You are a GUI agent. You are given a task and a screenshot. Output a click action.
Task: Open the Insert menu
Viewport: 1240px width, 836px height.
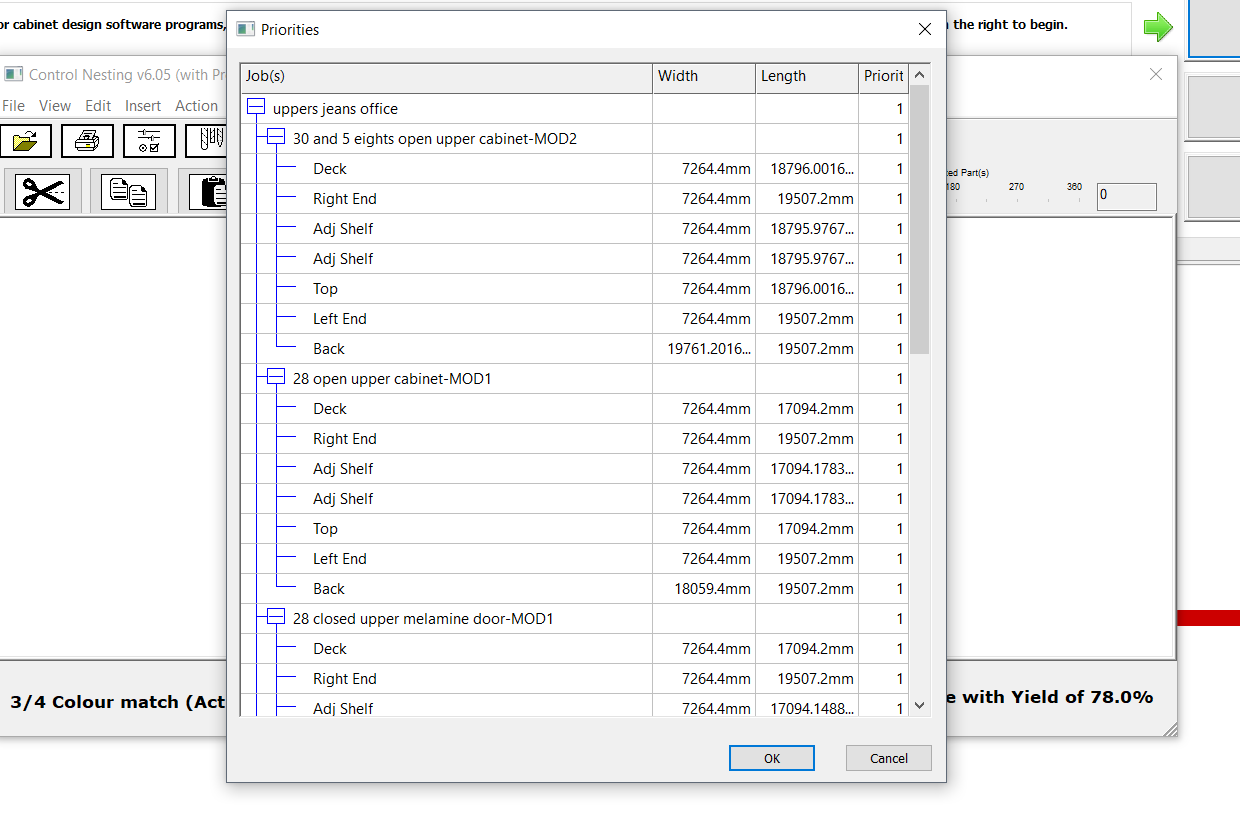[x=143, y=106]
